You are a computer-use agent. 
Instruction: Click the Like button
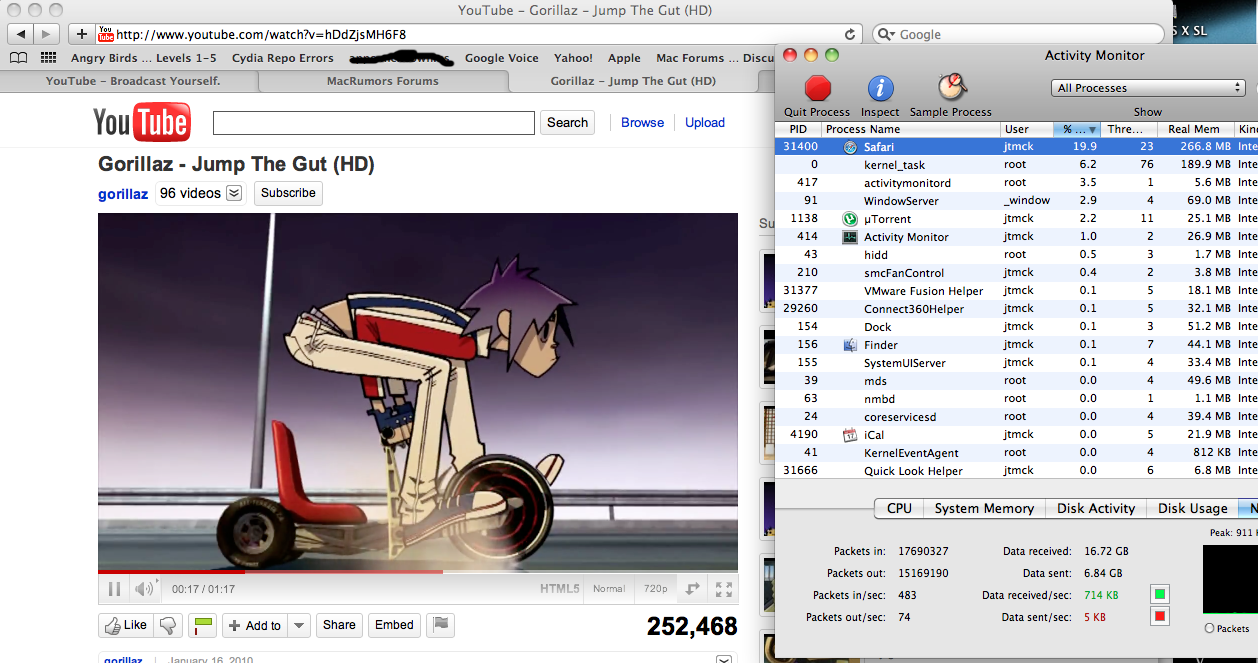pos(126,625)
